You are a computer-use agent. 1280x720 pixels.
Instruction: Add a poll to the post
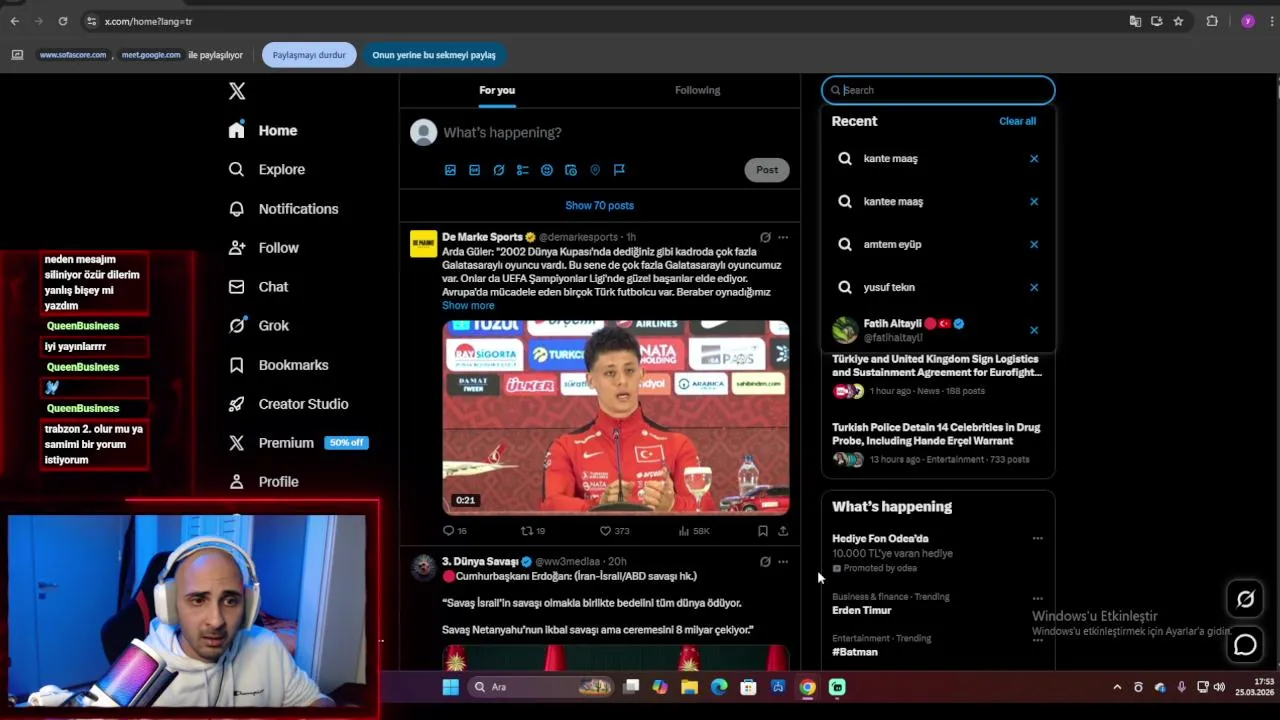522,170
